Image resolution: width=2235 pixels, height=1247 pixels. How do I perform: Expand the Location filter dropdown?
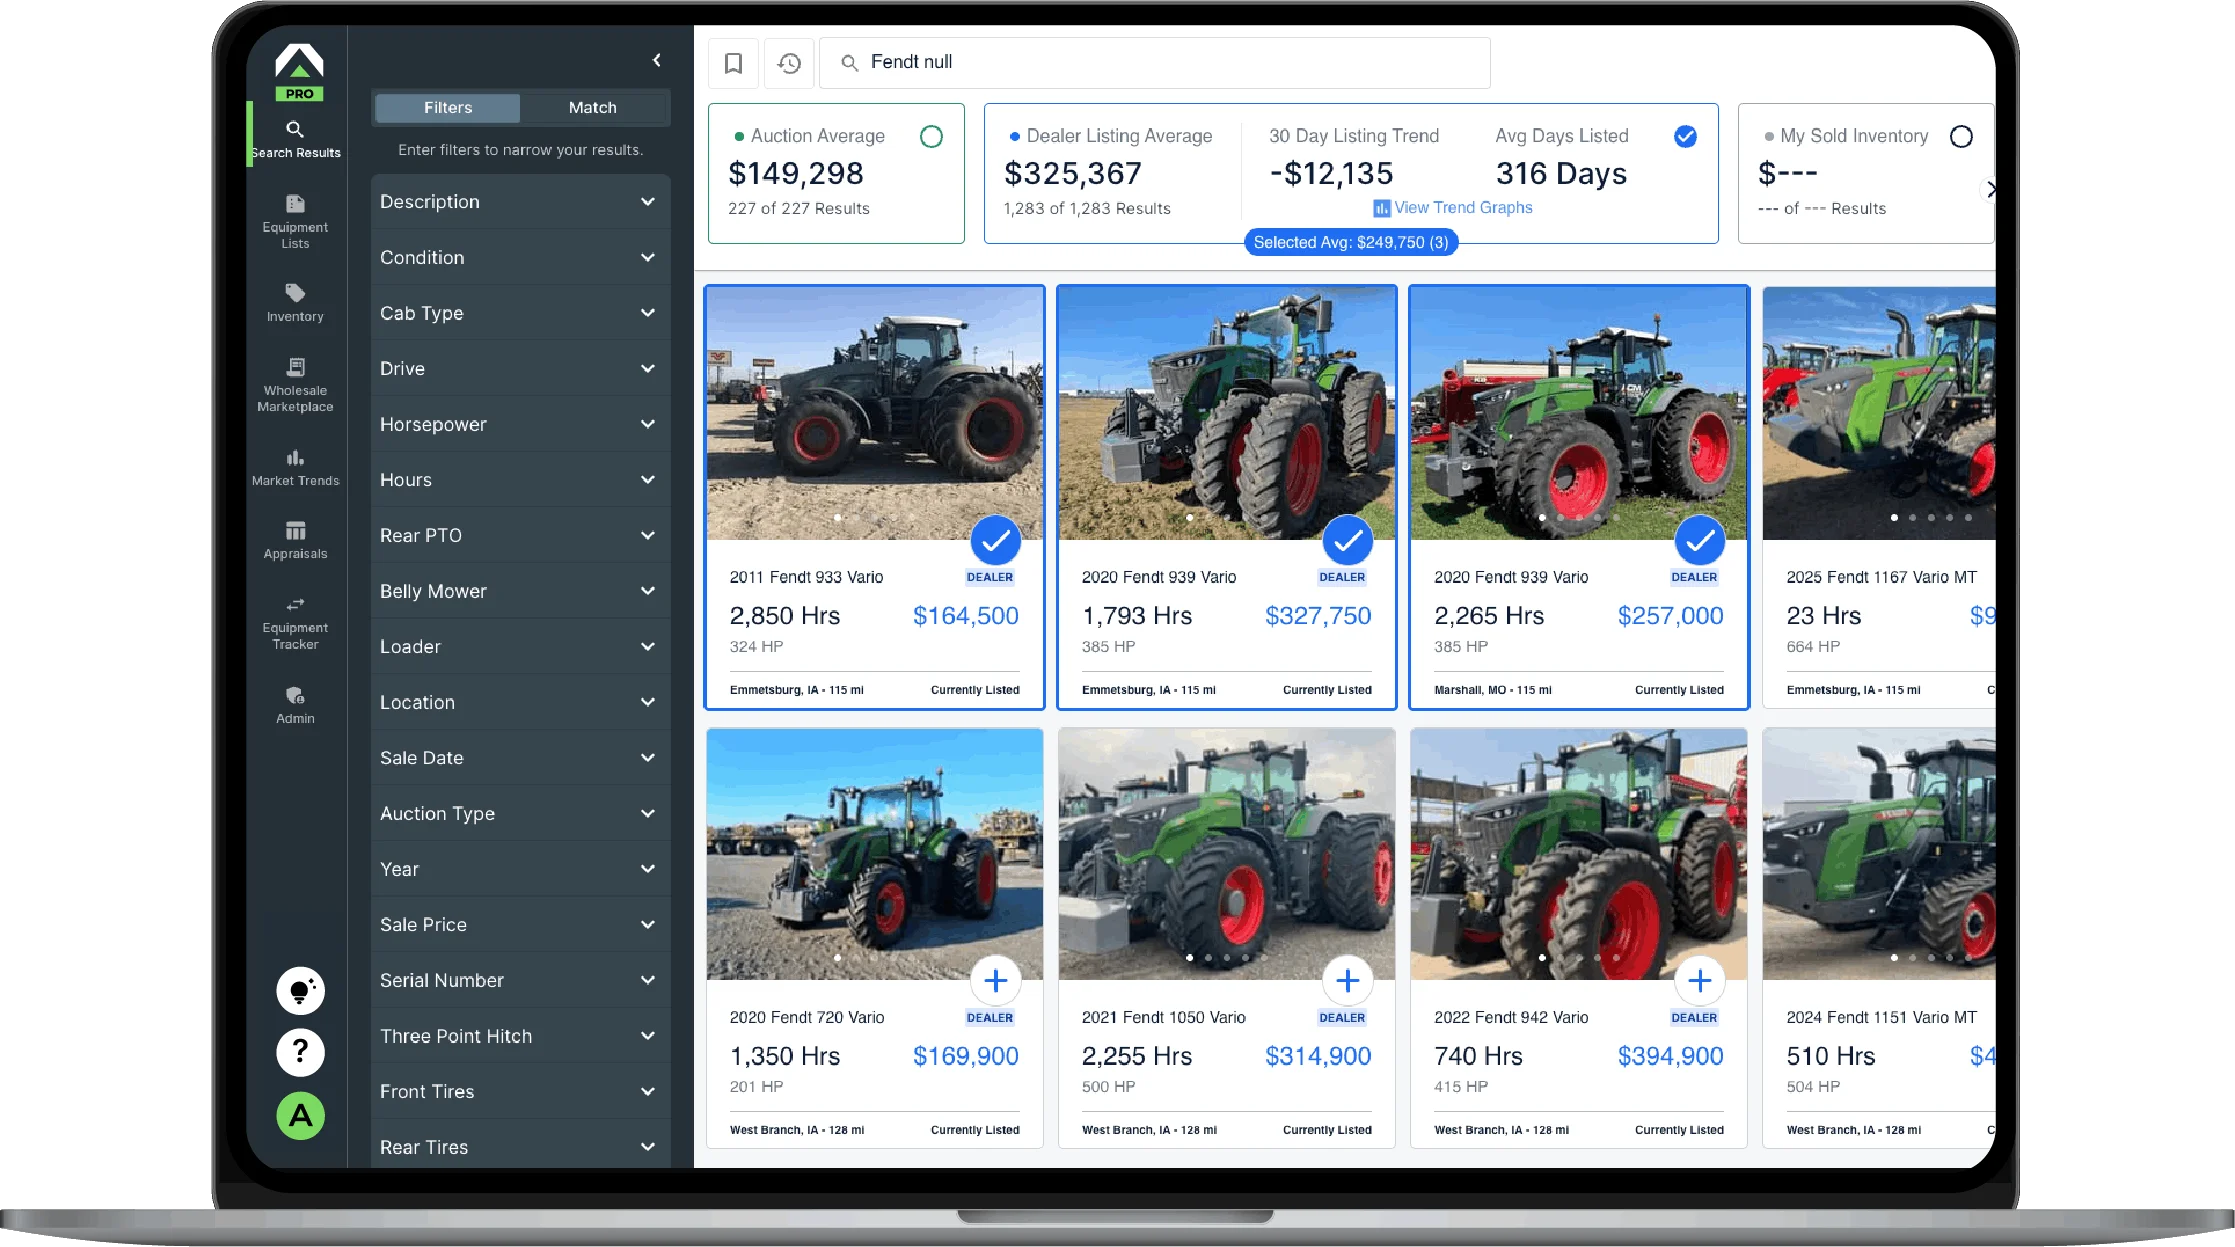pos(520,702)
